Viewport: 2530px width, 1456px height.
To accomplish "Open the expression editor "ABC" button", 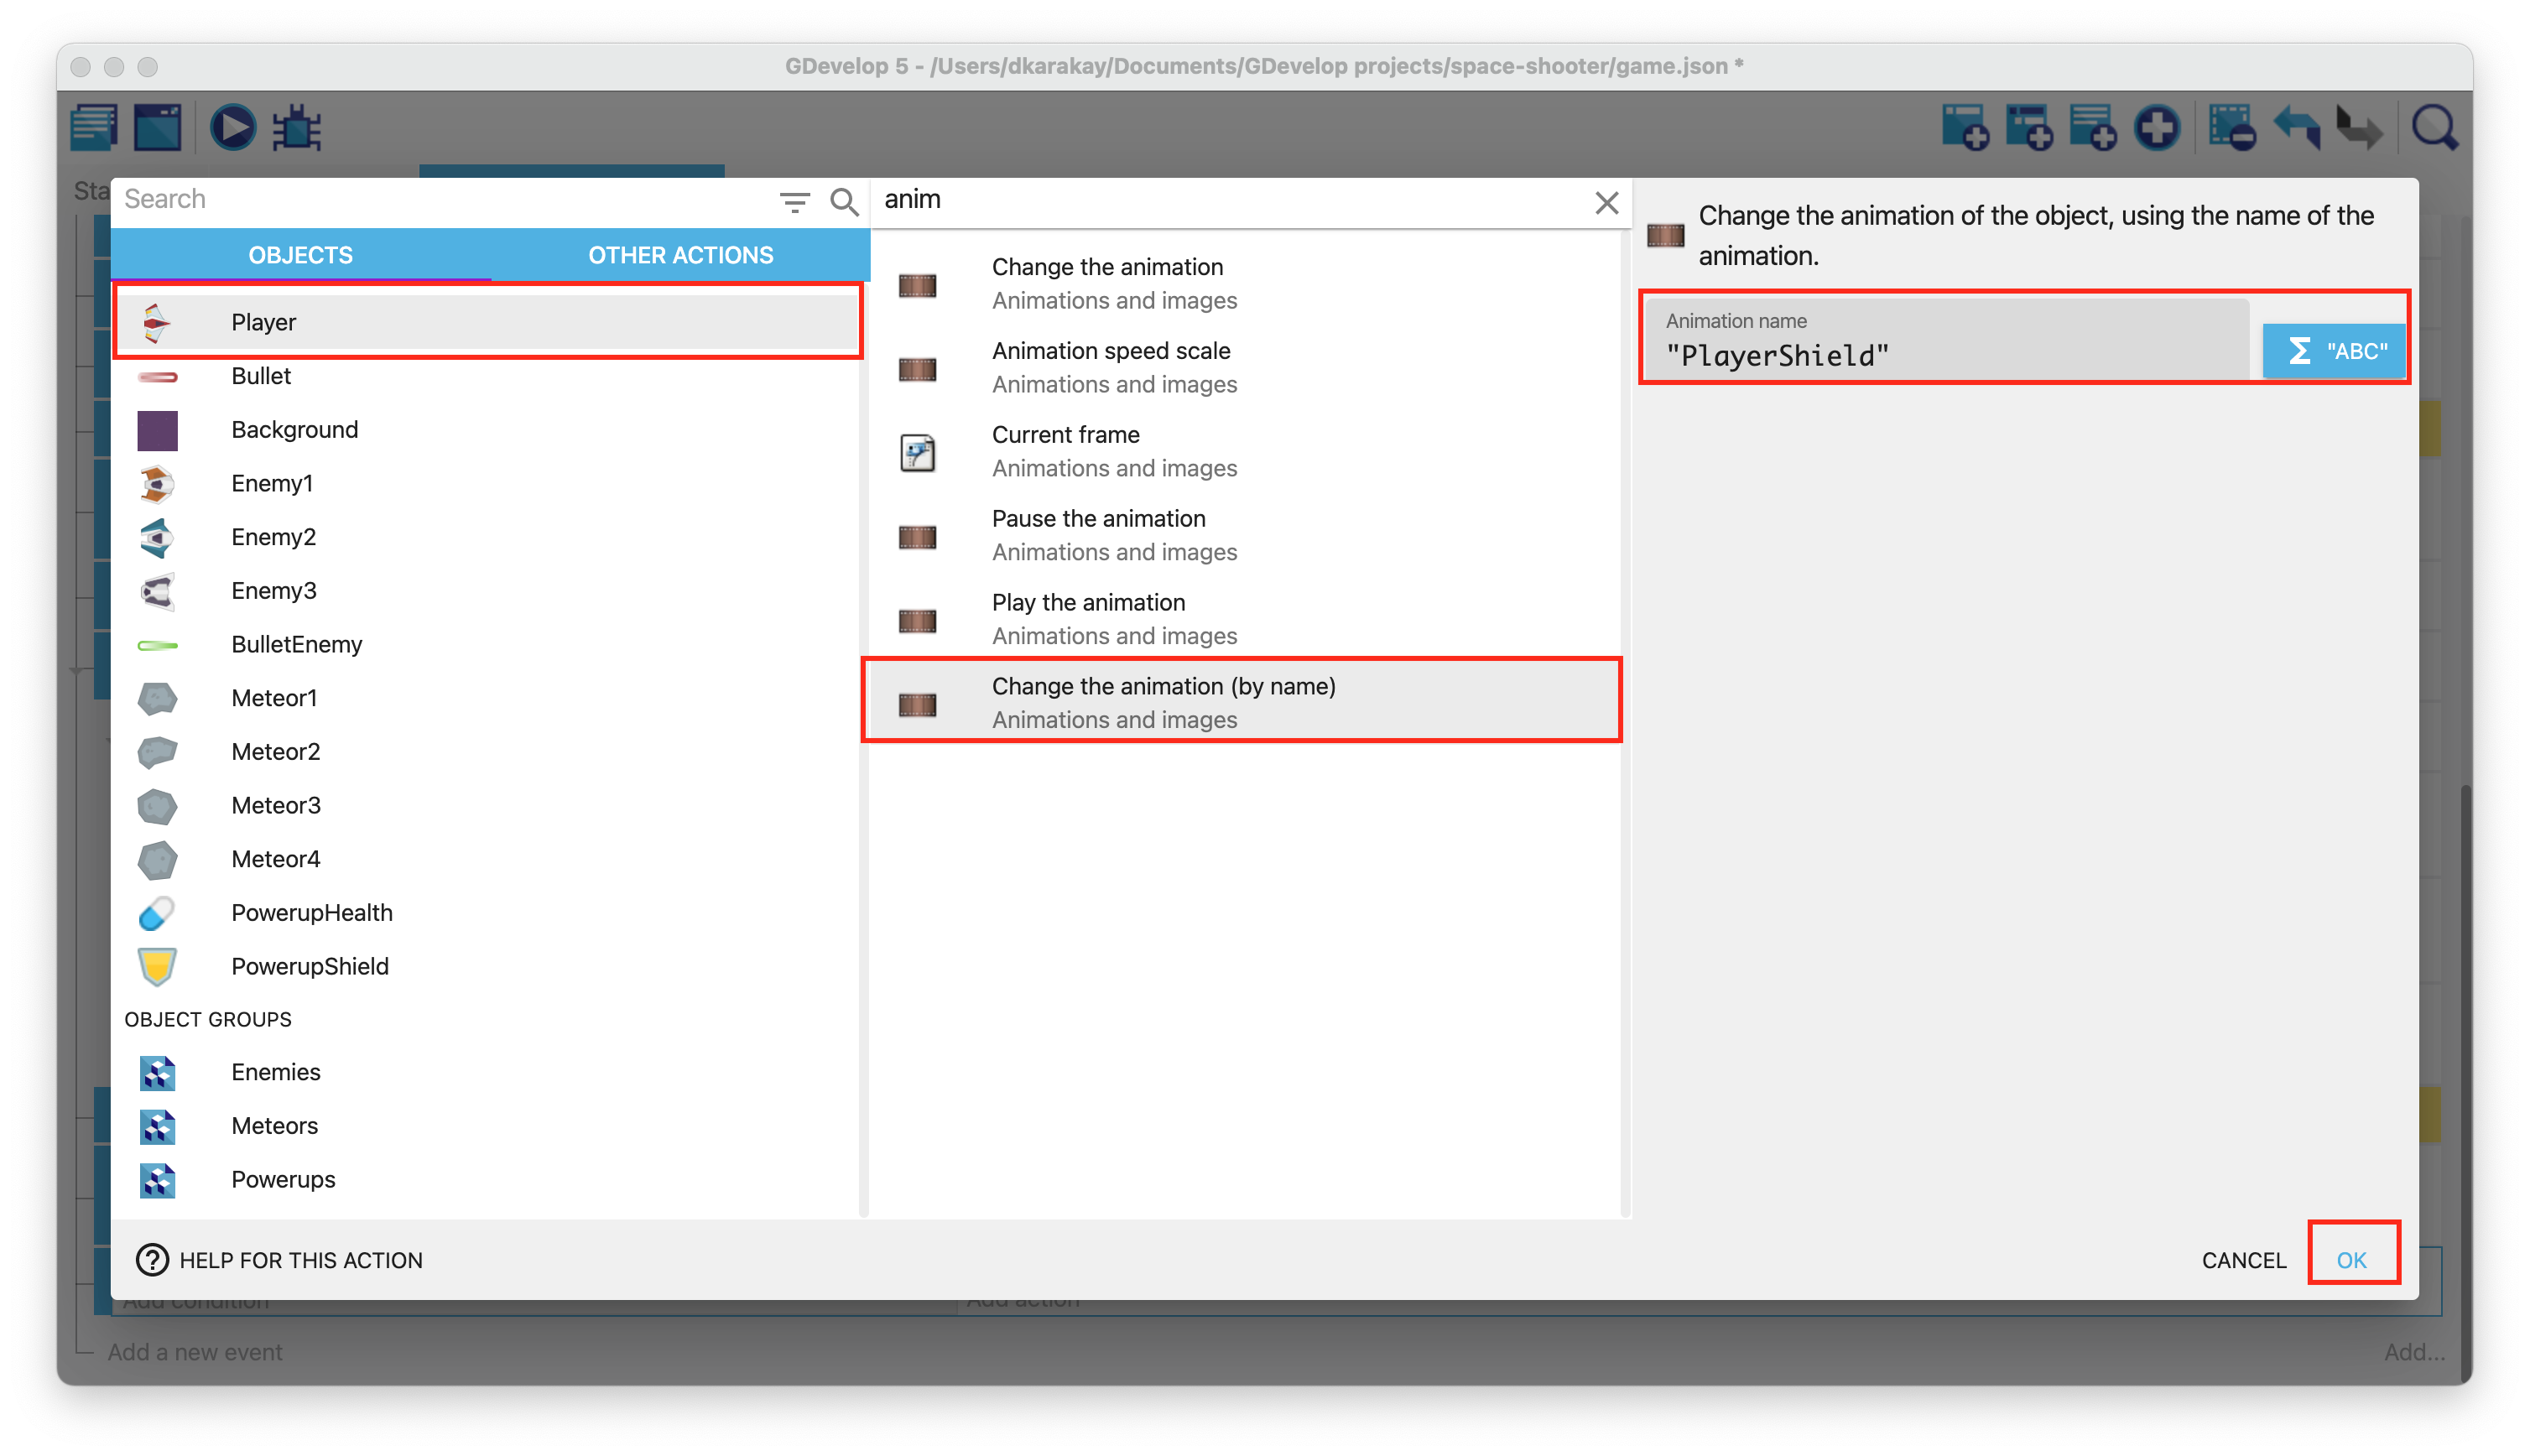I will [x=2335, y=351].
